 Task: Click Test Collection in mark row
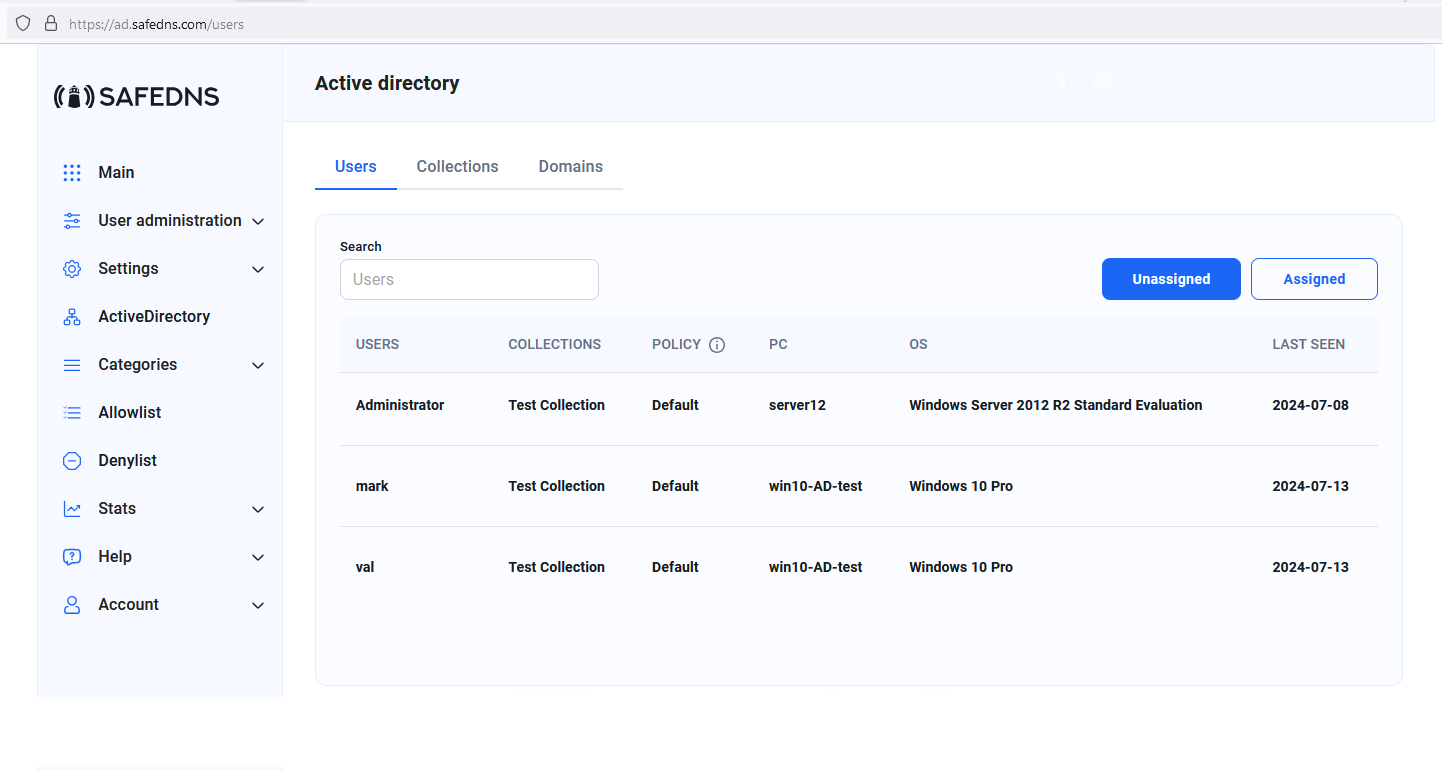[x=556, y=486]
